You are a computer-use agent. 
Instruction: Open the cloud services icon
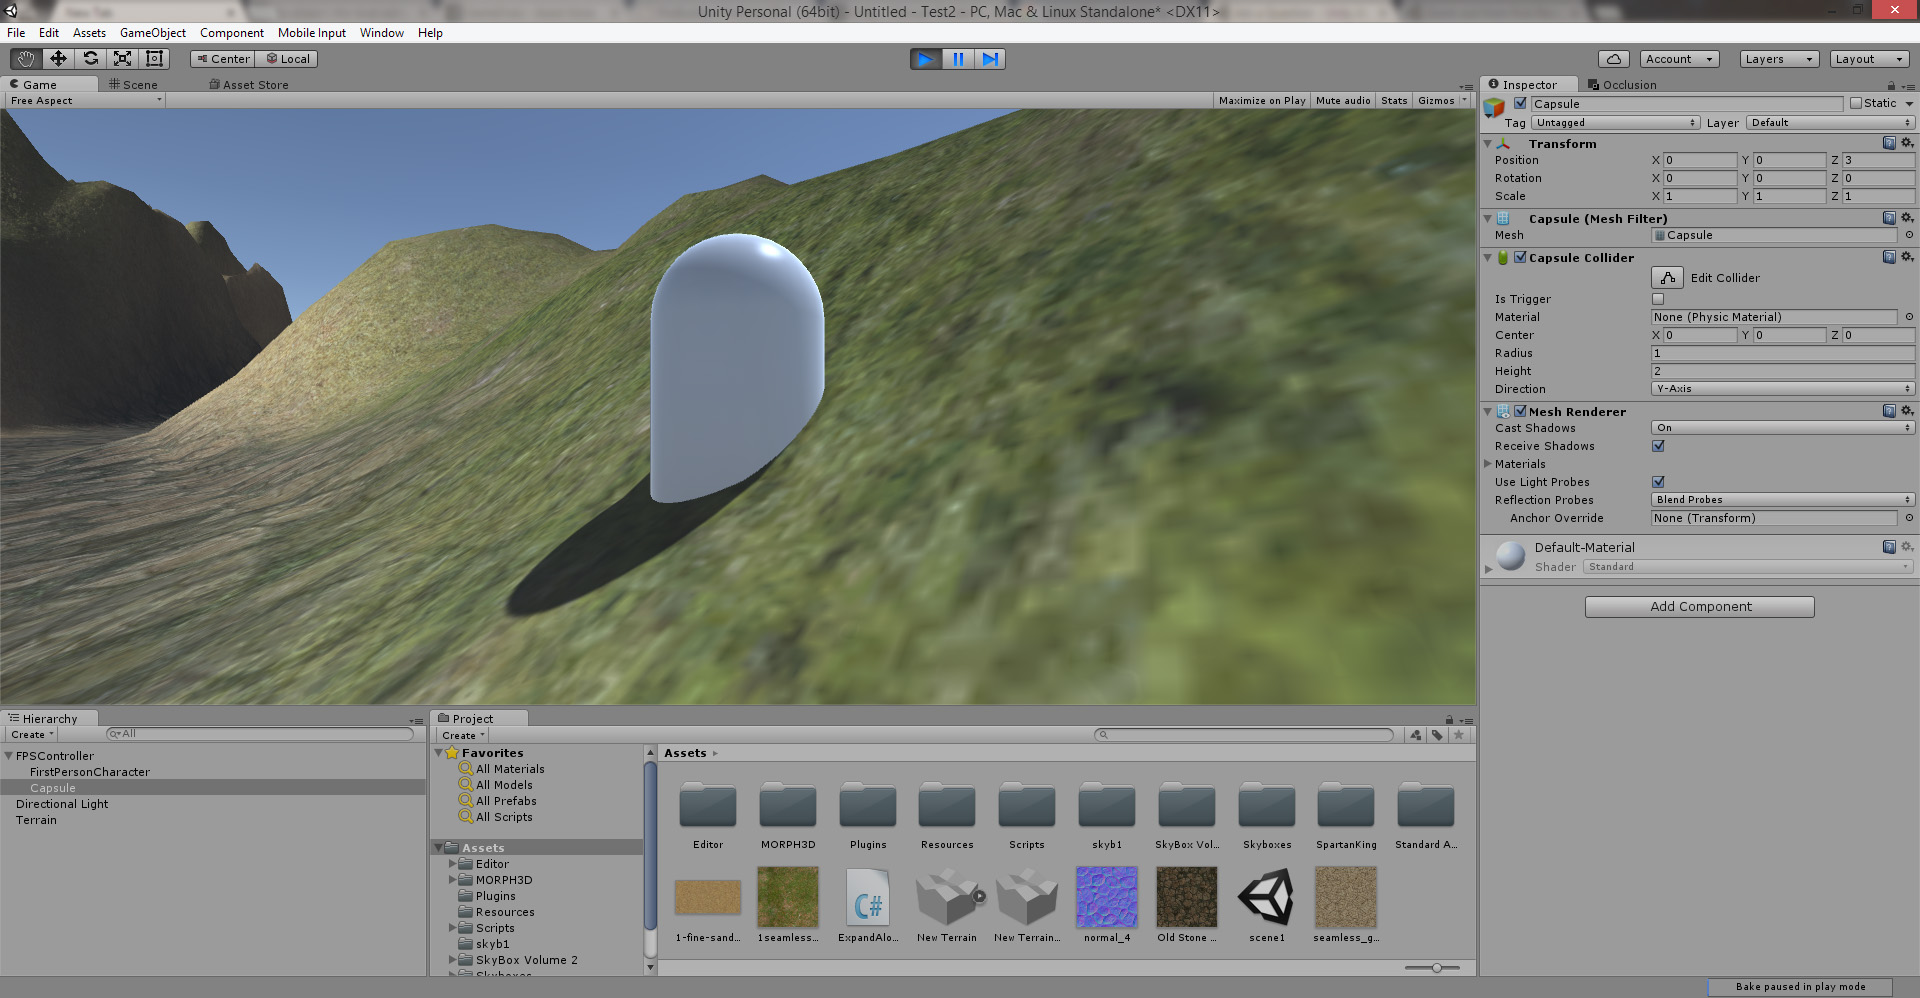coord(1614,59)
